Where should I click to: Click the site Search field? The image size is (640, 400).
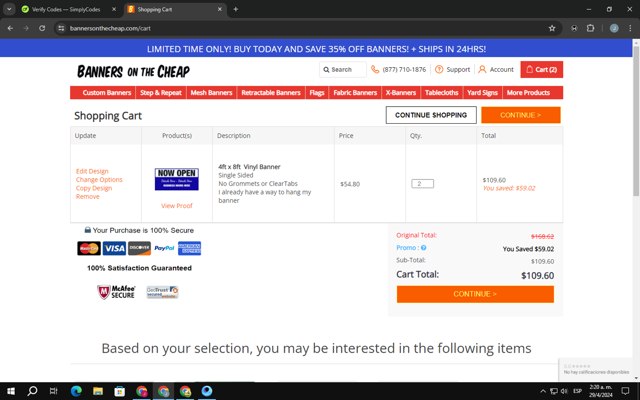(342, 69)
